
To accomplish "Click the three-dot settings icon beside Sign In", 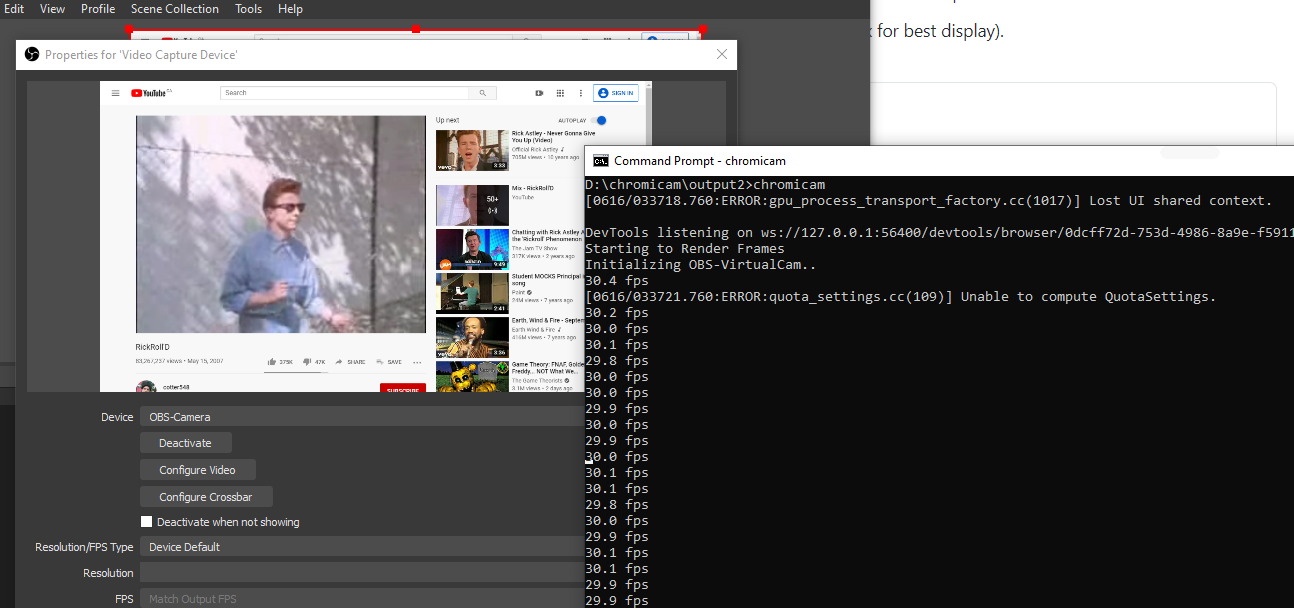I will pyautogui.click(x=579, y=93).
